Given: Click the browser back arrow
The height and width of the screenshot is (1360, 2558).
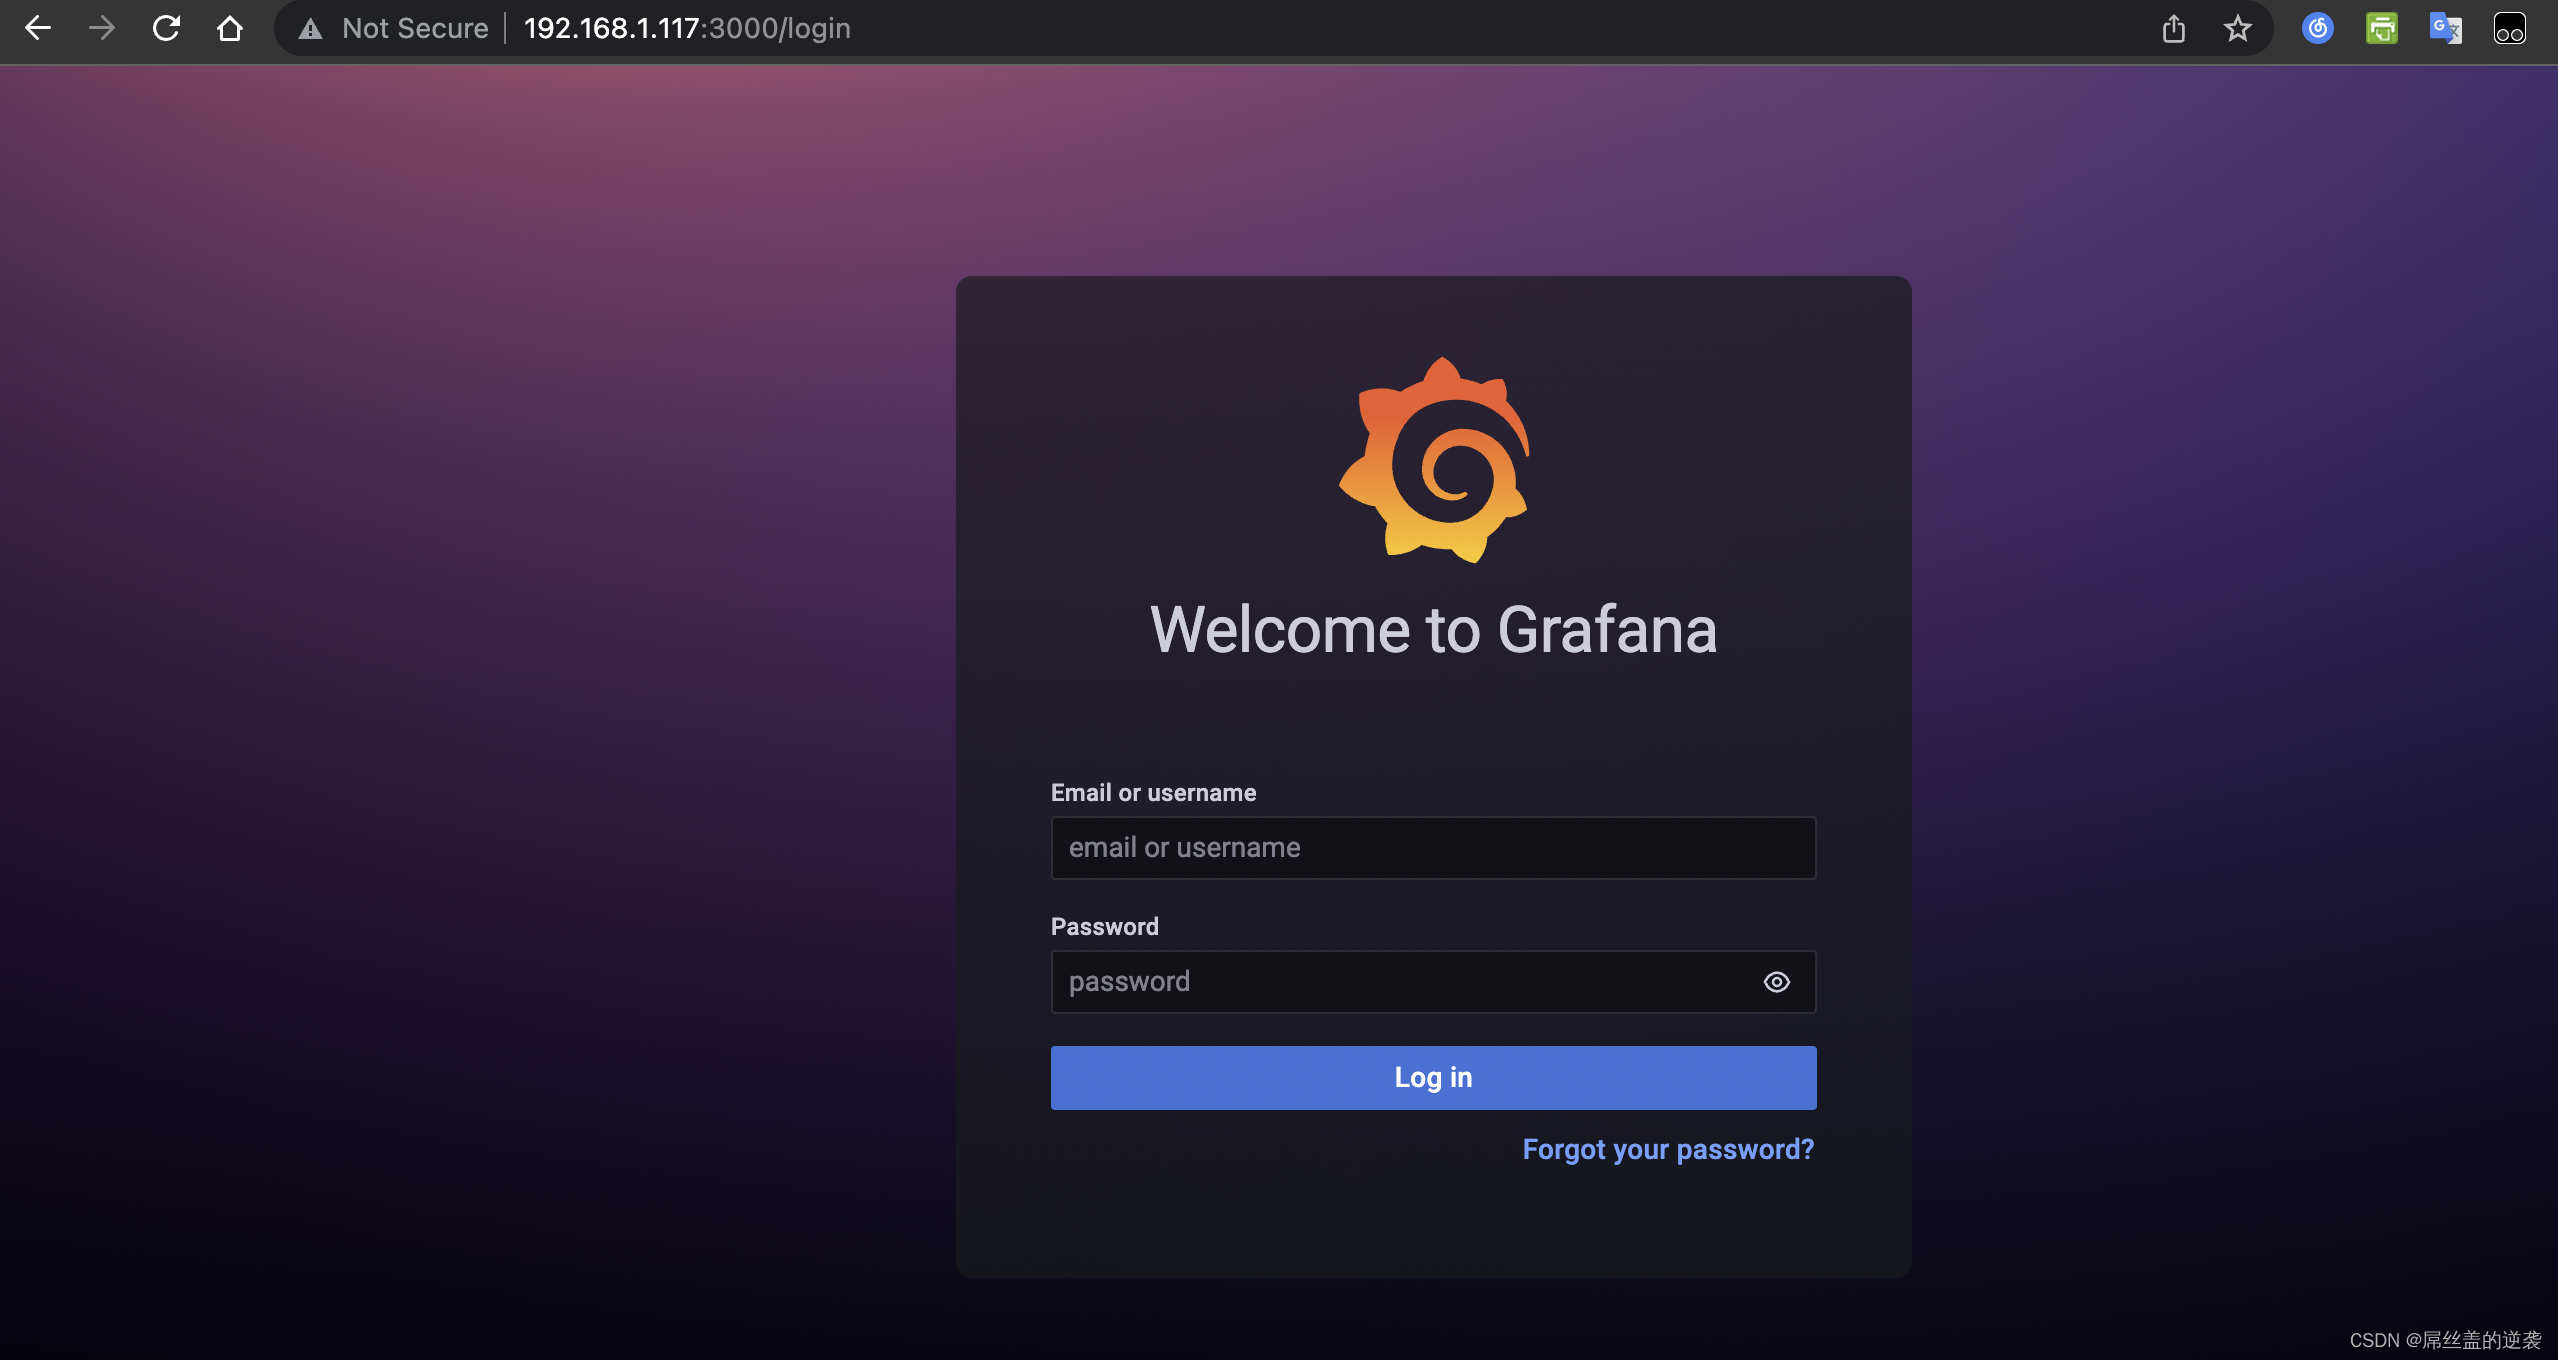Looking at the screenshot, I should pos(38,28).
